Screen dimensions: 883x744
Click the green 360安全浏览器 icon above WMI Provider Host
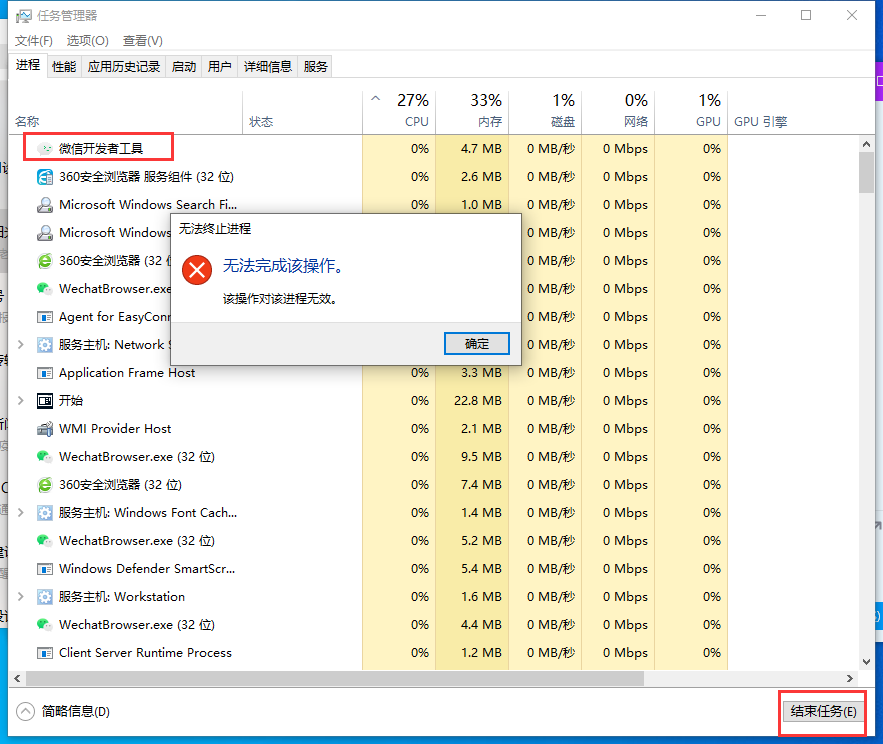[44, 261]
